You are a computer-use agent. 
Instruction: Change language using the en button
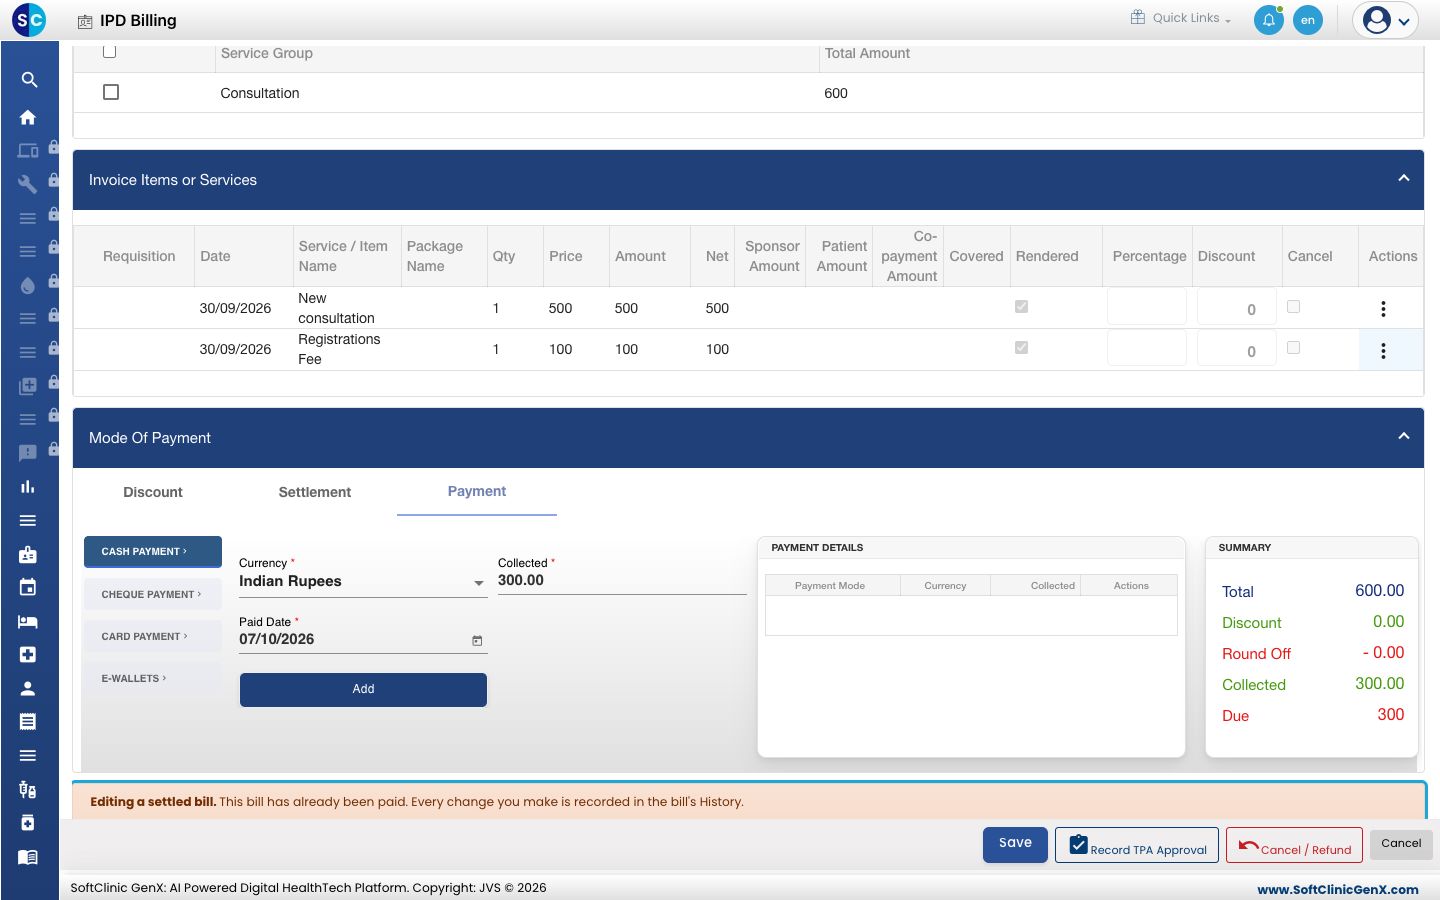(x=1308, y=20)
